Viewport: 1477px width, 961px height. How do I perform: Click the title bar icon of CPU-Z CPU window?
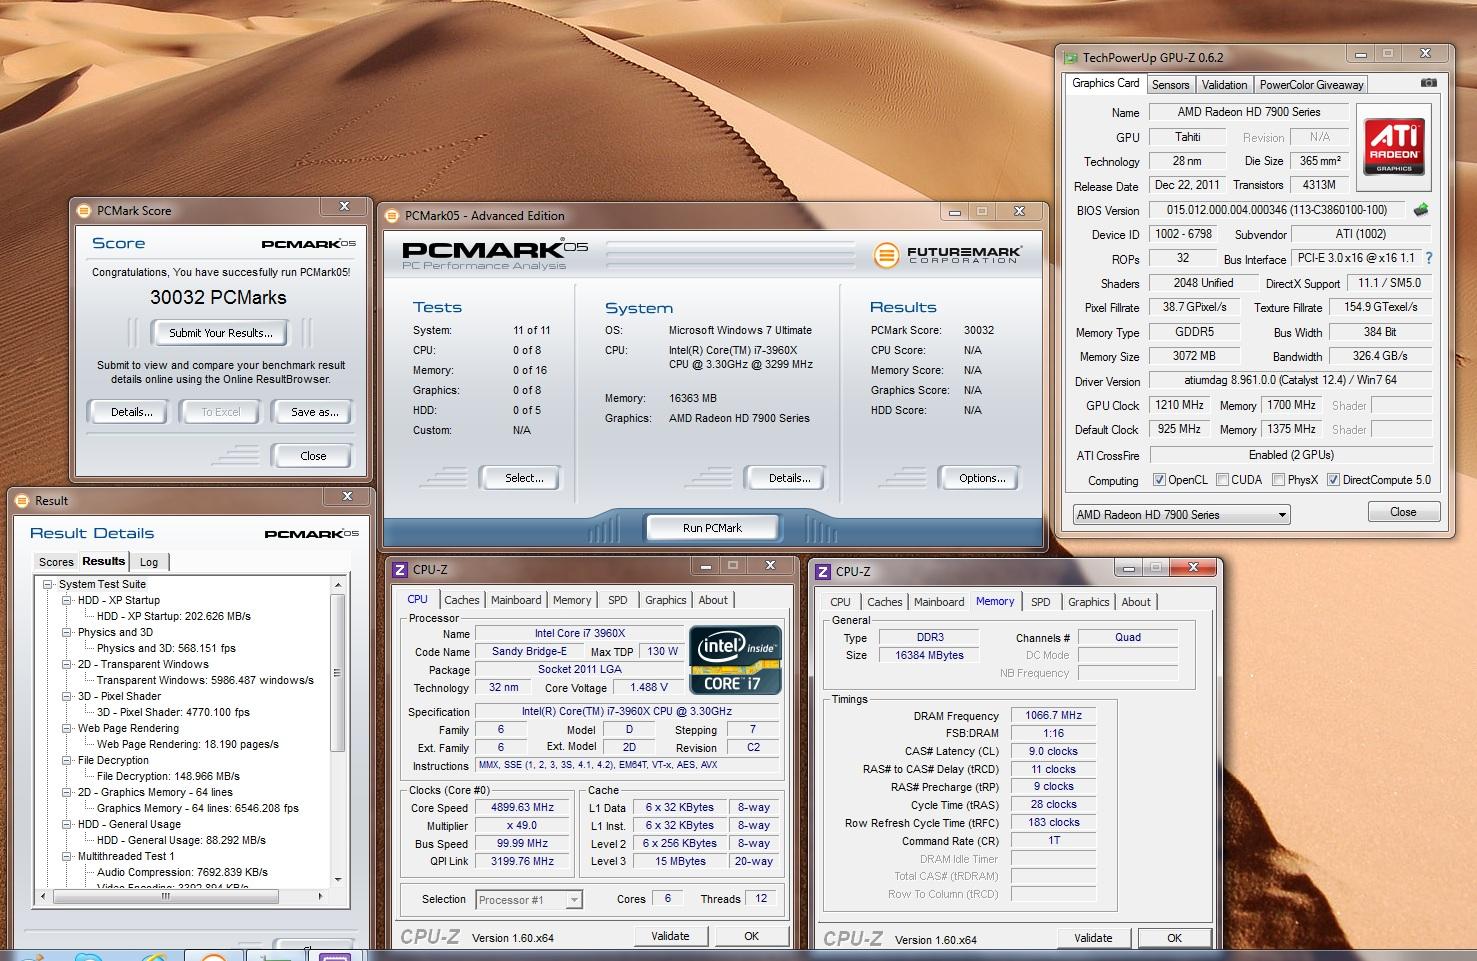tap(400, 570)
